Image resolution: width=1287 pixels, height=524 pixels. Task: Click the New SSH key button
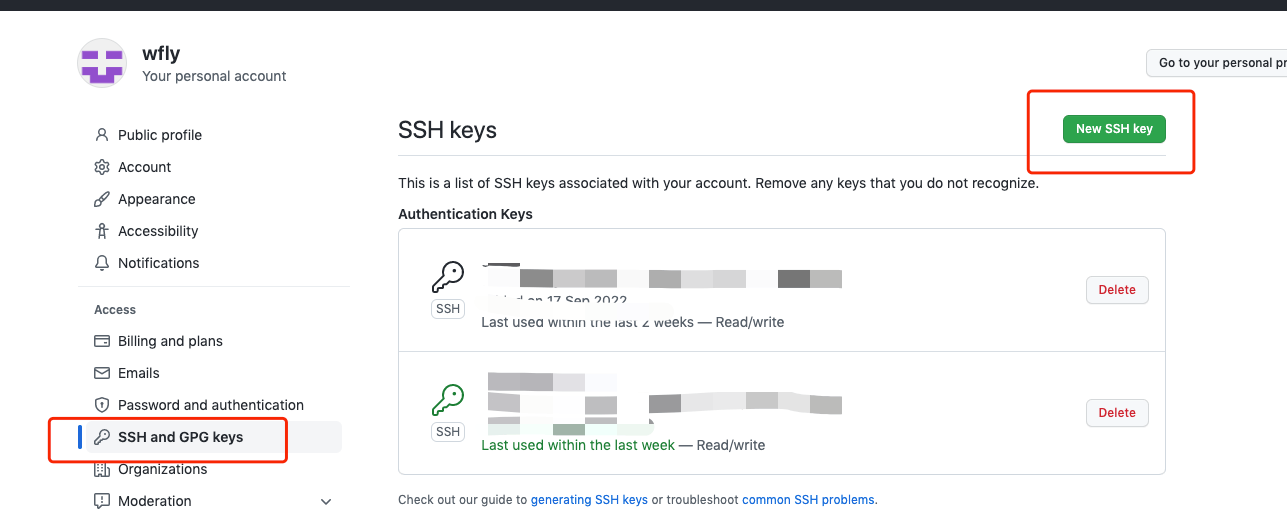(x=1114, y=129)
